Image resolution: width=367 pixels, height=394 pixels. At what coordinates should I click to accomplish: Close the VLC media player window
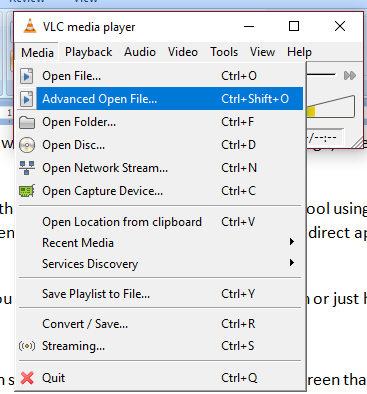[x=340, y=26]
